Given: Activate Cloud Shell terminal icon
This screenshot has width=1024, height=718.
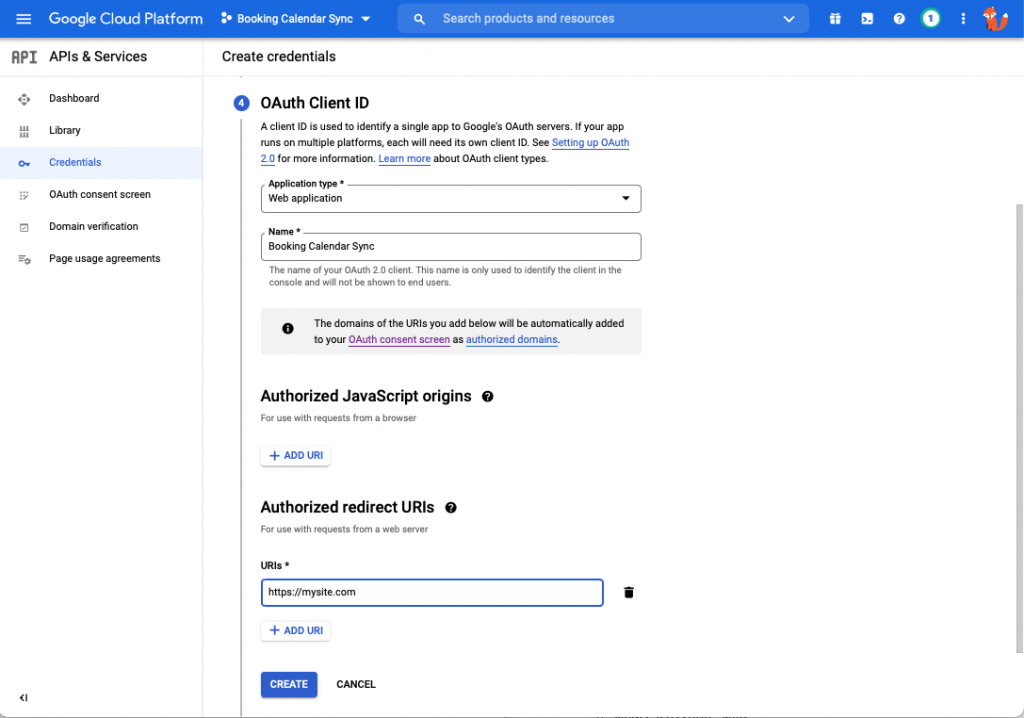Looking at the screenshot, I should click(867, 18).
